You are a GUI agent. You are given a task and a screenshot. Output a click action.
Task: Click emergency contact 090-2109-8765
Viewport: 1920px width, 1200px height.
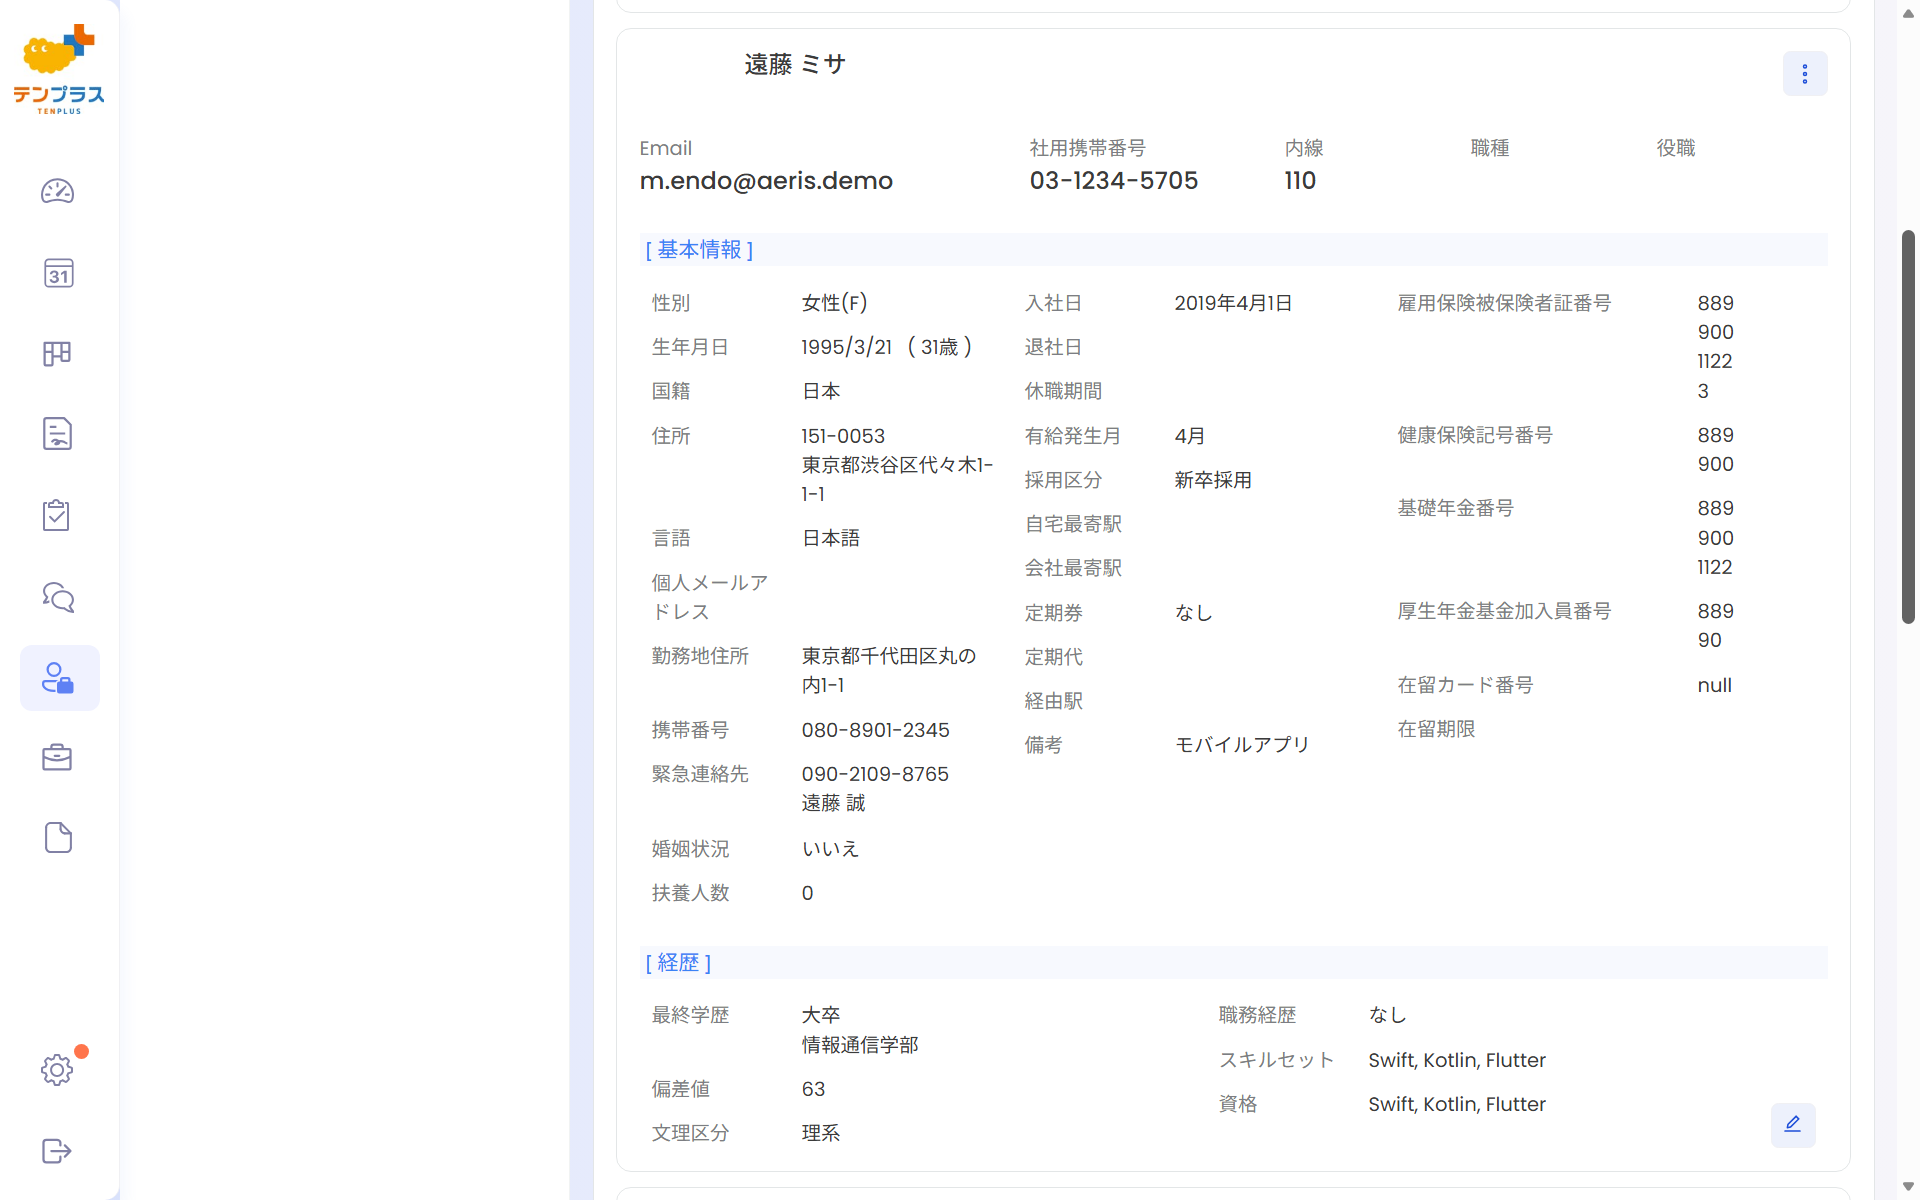tap(875, 774)
